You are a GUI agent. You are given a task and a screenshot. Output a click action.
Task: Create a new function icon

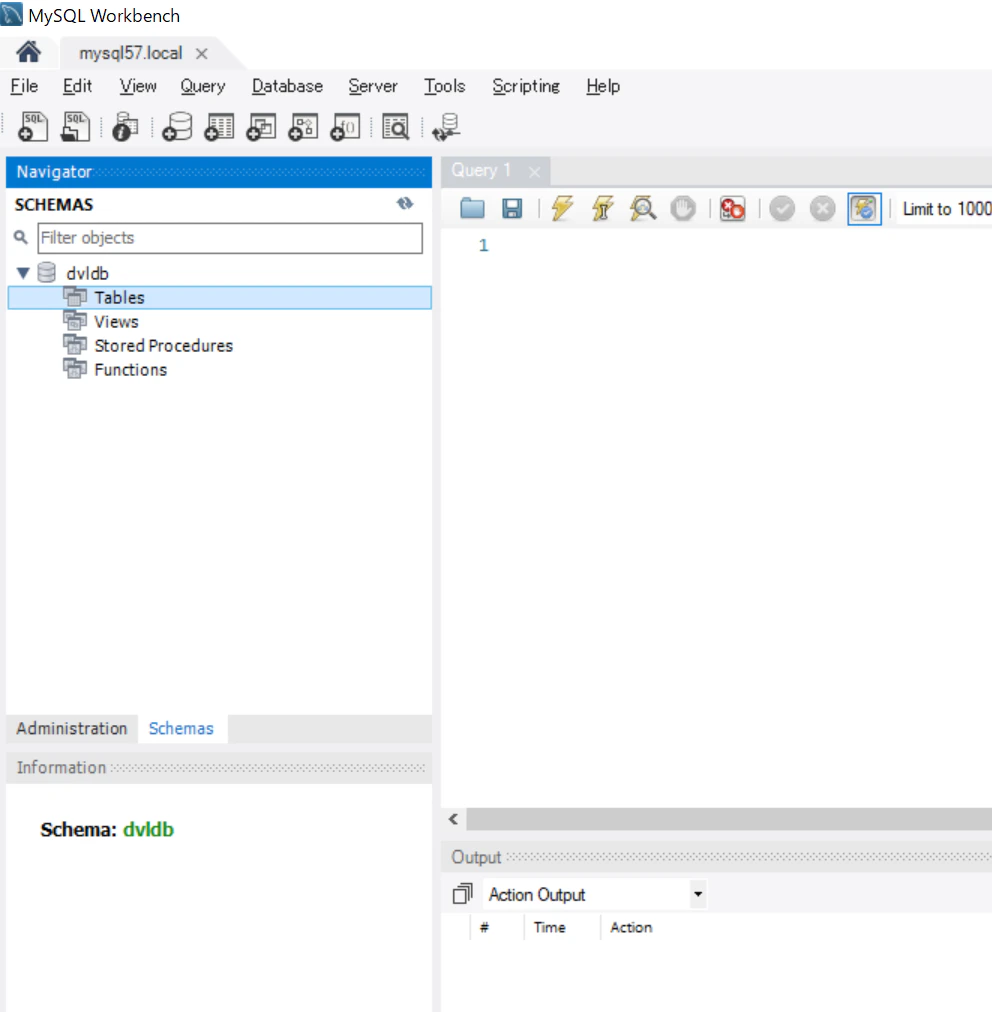(x=345, y=126)
